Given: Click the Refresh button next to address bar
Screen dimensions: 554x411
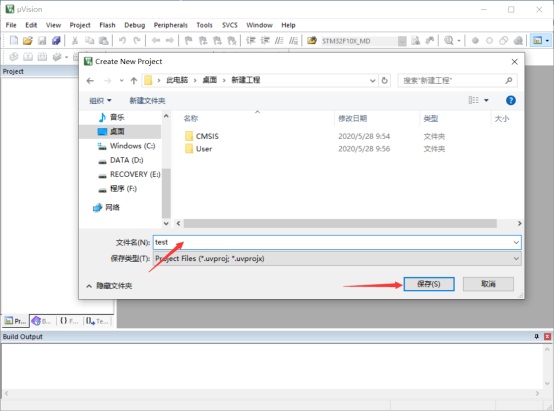Looking at the screenshot, I should click(x=384, y=81).
